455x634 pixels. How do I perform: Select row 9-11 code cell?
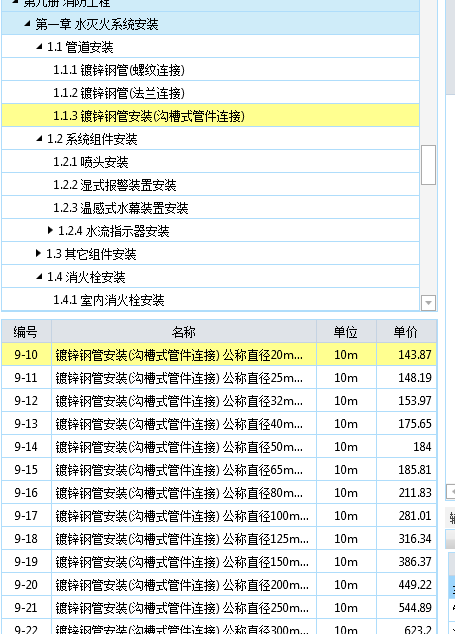[26, 378]
